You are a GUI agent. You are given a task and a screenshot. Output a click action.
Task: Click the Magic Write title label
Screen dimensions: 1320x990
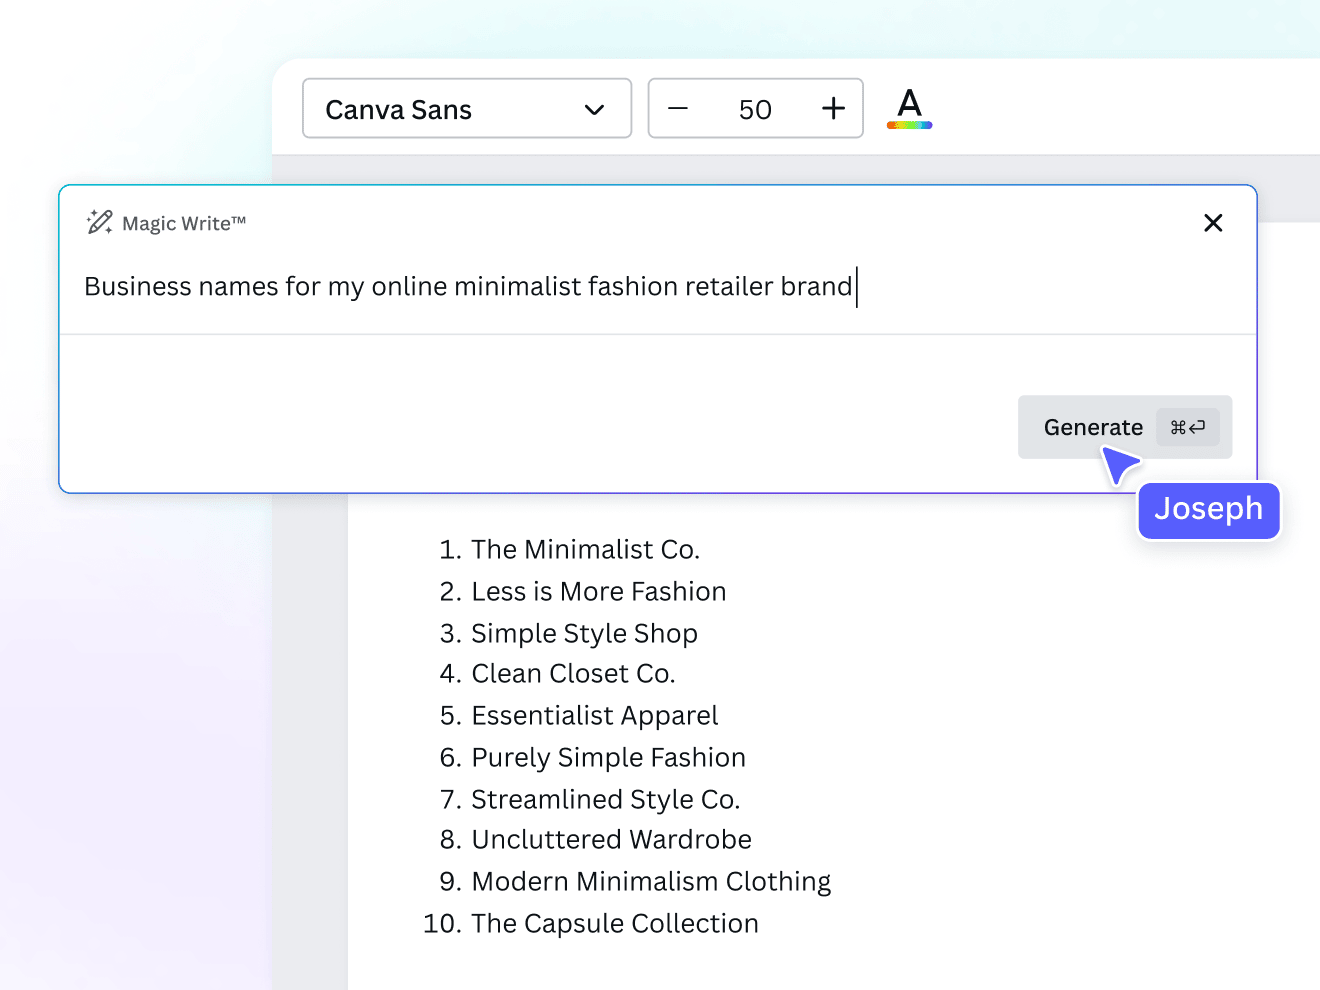184,223
